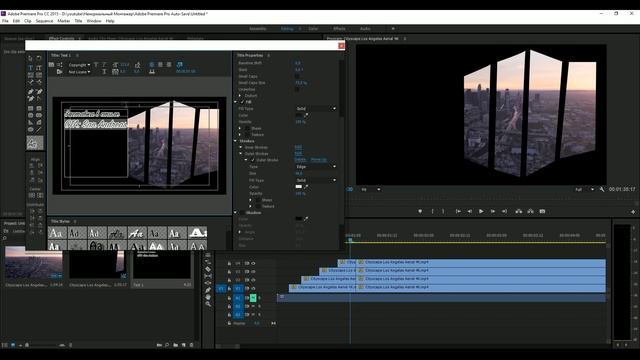Toggle V4 track eye visibility
640x360 pixels.
[253, 264]
